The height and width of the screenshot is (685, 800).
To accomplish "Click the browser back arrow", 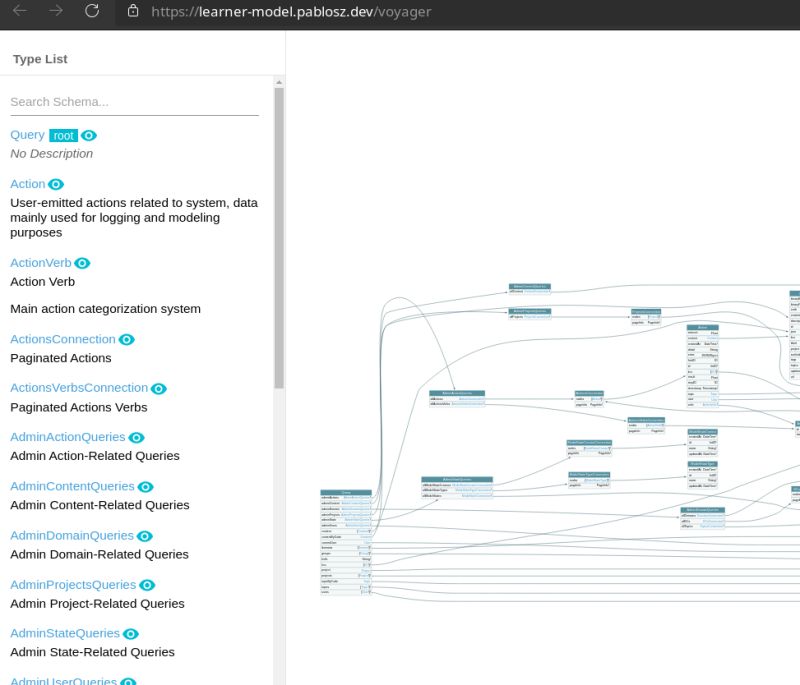I will click(x=22, y=12).
